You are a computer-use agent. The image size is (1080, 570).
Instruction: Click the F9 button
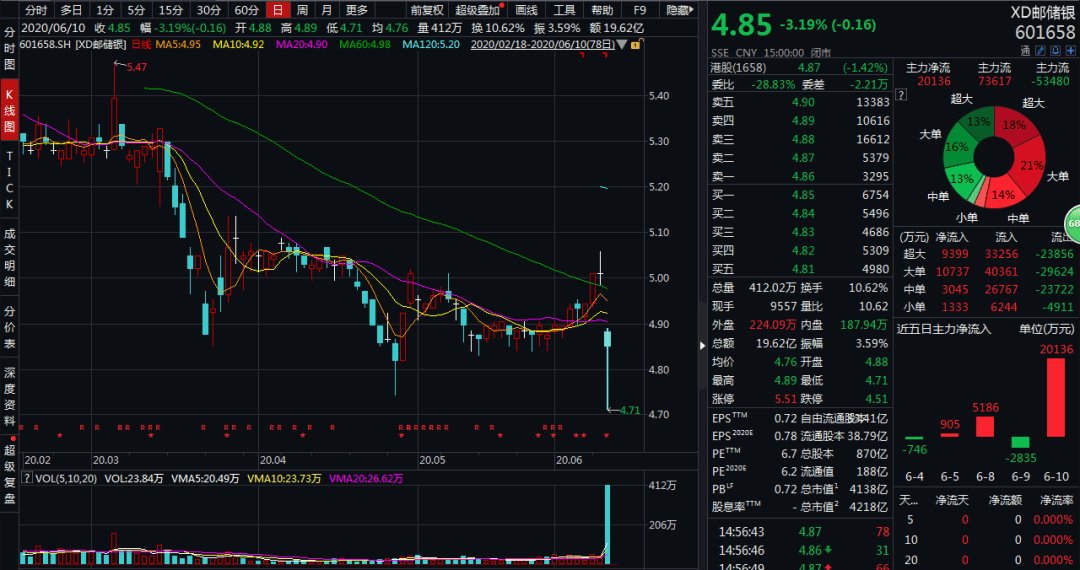[x=639, y=10]
